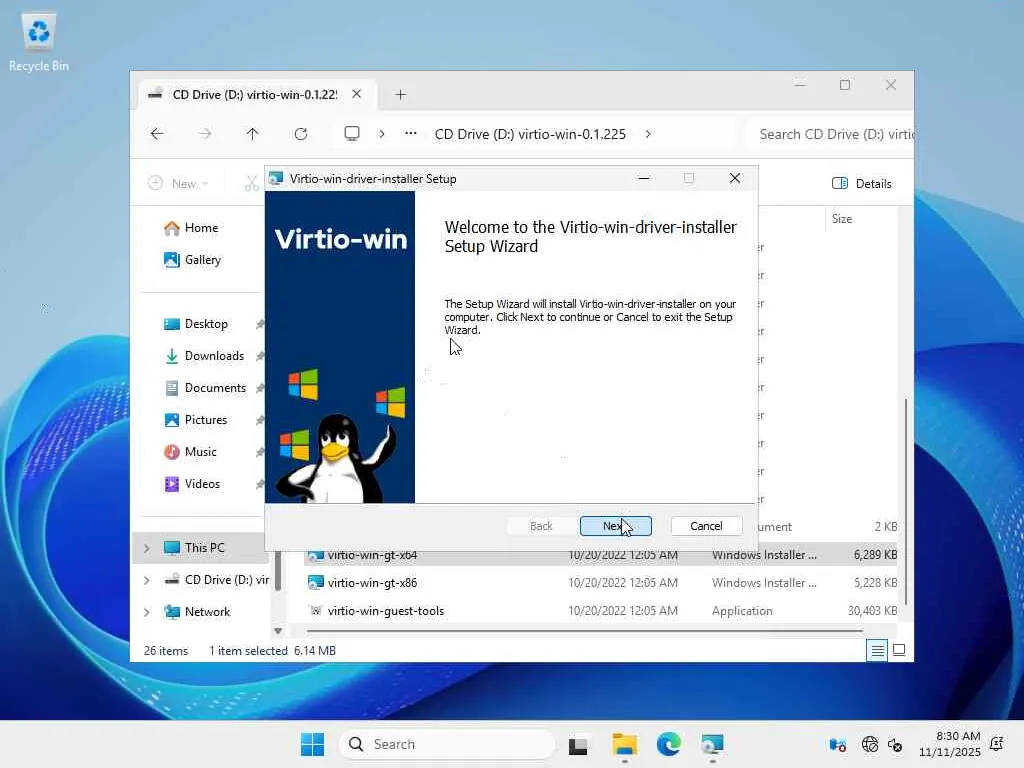Click the file list horizontal scrollbar
Image resolution: width=1024 pixels, height=768 pixels.
coord(584,631)
